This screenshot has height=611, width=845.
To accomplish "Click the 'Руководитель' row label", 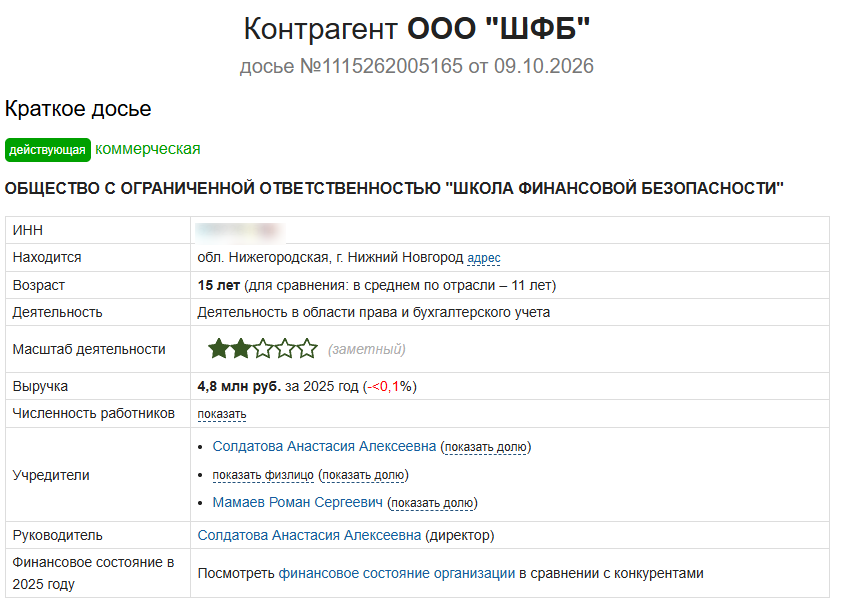I will [57, 536].
